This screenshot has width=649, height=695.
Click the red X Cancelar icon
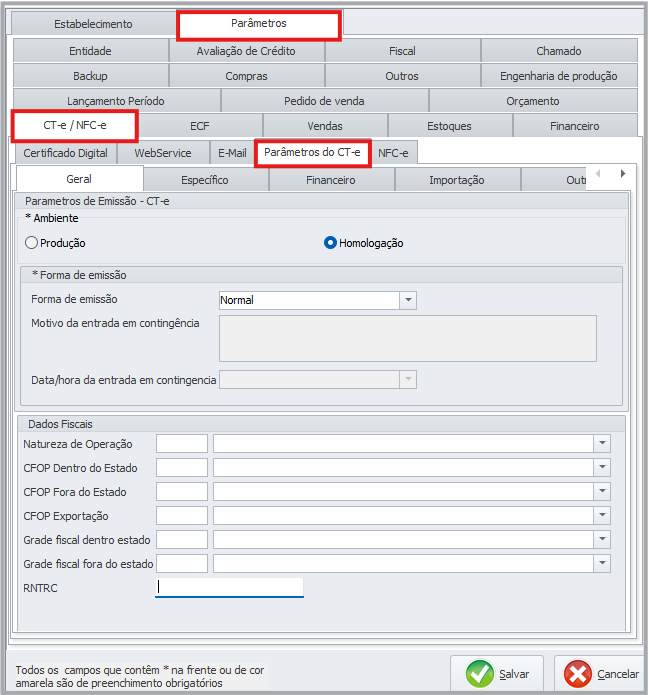tap(578, 674)
